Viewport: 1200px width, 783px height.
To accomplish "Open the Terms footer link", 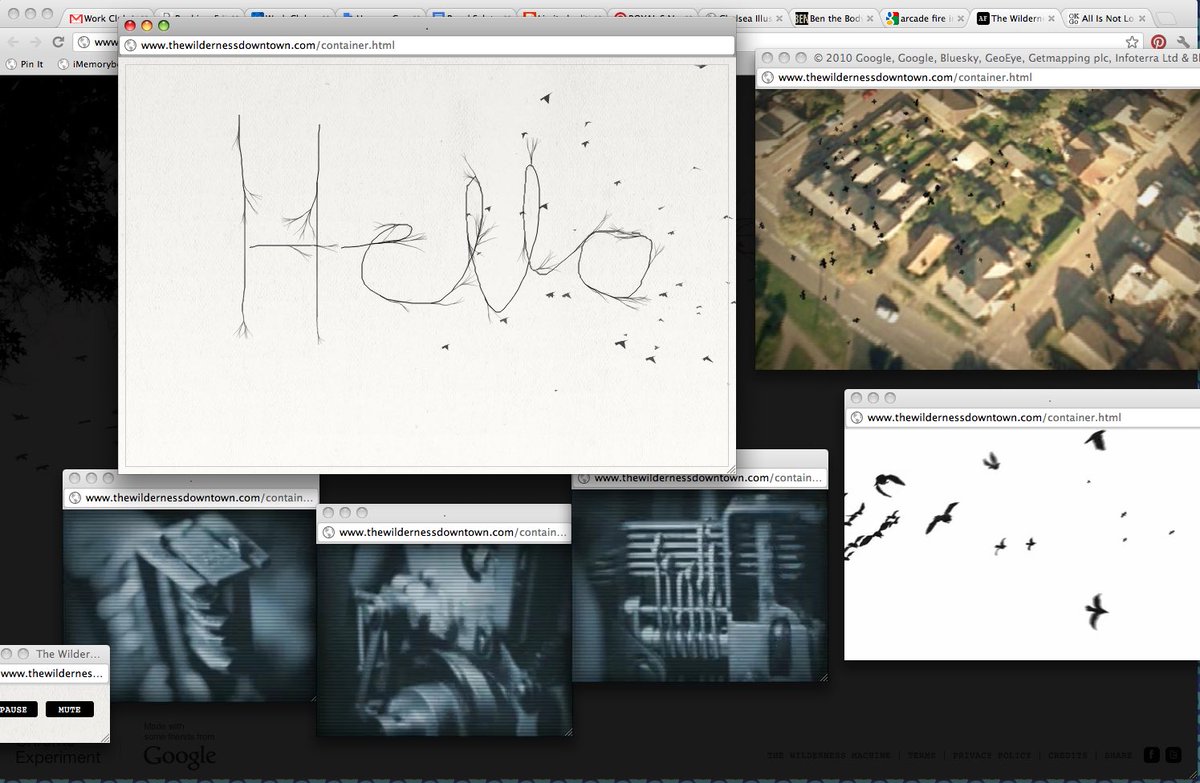I will (x=921, y=755).
